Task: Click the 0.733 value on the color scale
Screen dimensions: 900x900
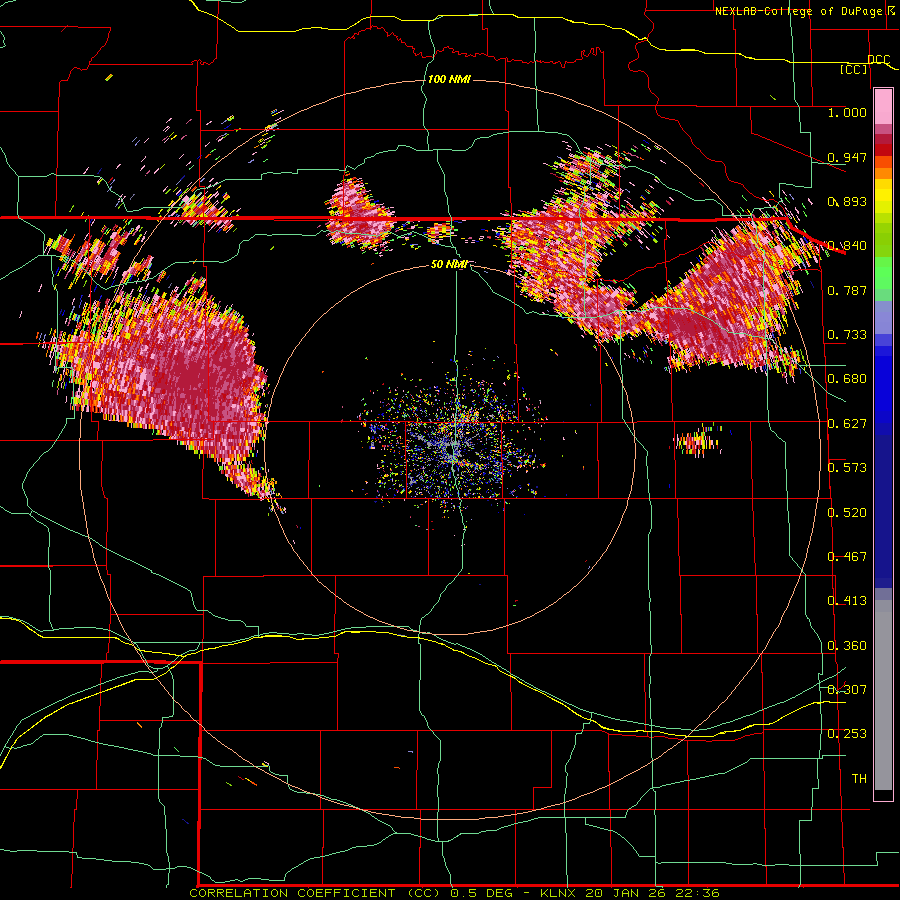Action: [x=847, y=335]
